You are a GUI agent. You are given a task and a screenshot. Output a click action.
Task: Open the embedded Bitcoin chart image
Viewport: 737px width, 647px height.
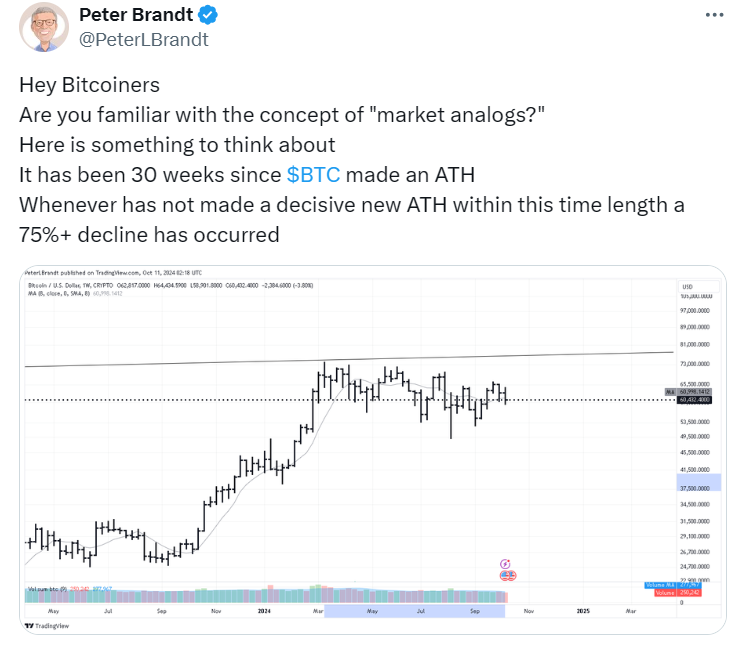pyautogui.click(x=373, y=450)
